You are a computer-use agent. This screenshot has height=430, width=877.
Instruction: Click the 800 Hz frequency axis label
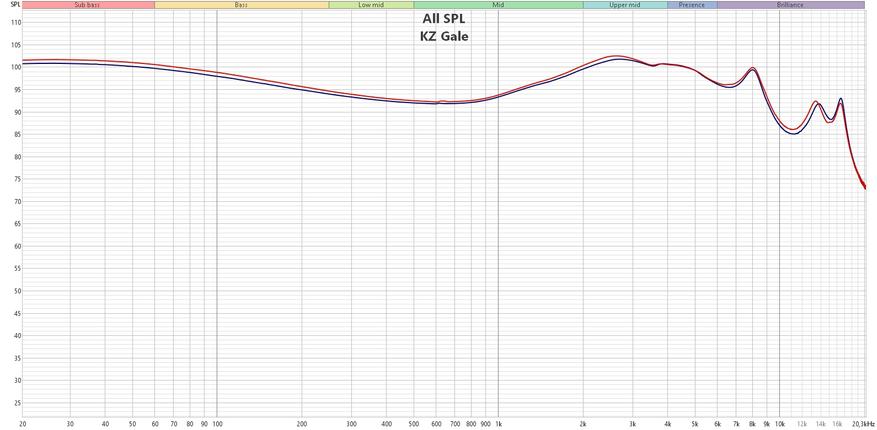tap(471, 424)
